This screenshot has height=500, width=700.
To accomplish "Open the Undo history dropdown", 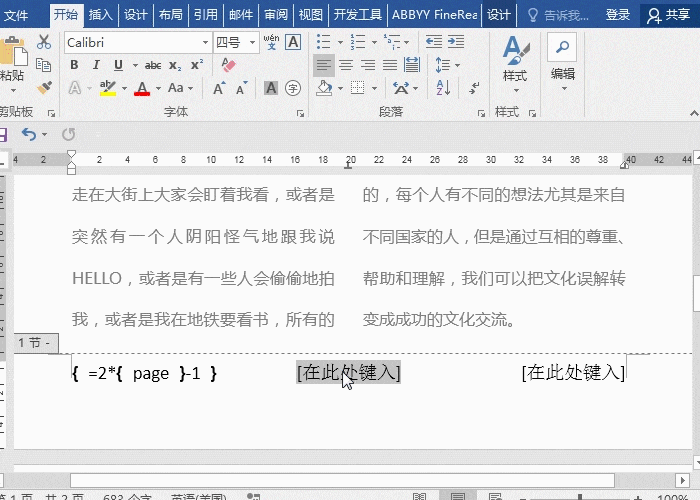I will [x=44, y=134].
